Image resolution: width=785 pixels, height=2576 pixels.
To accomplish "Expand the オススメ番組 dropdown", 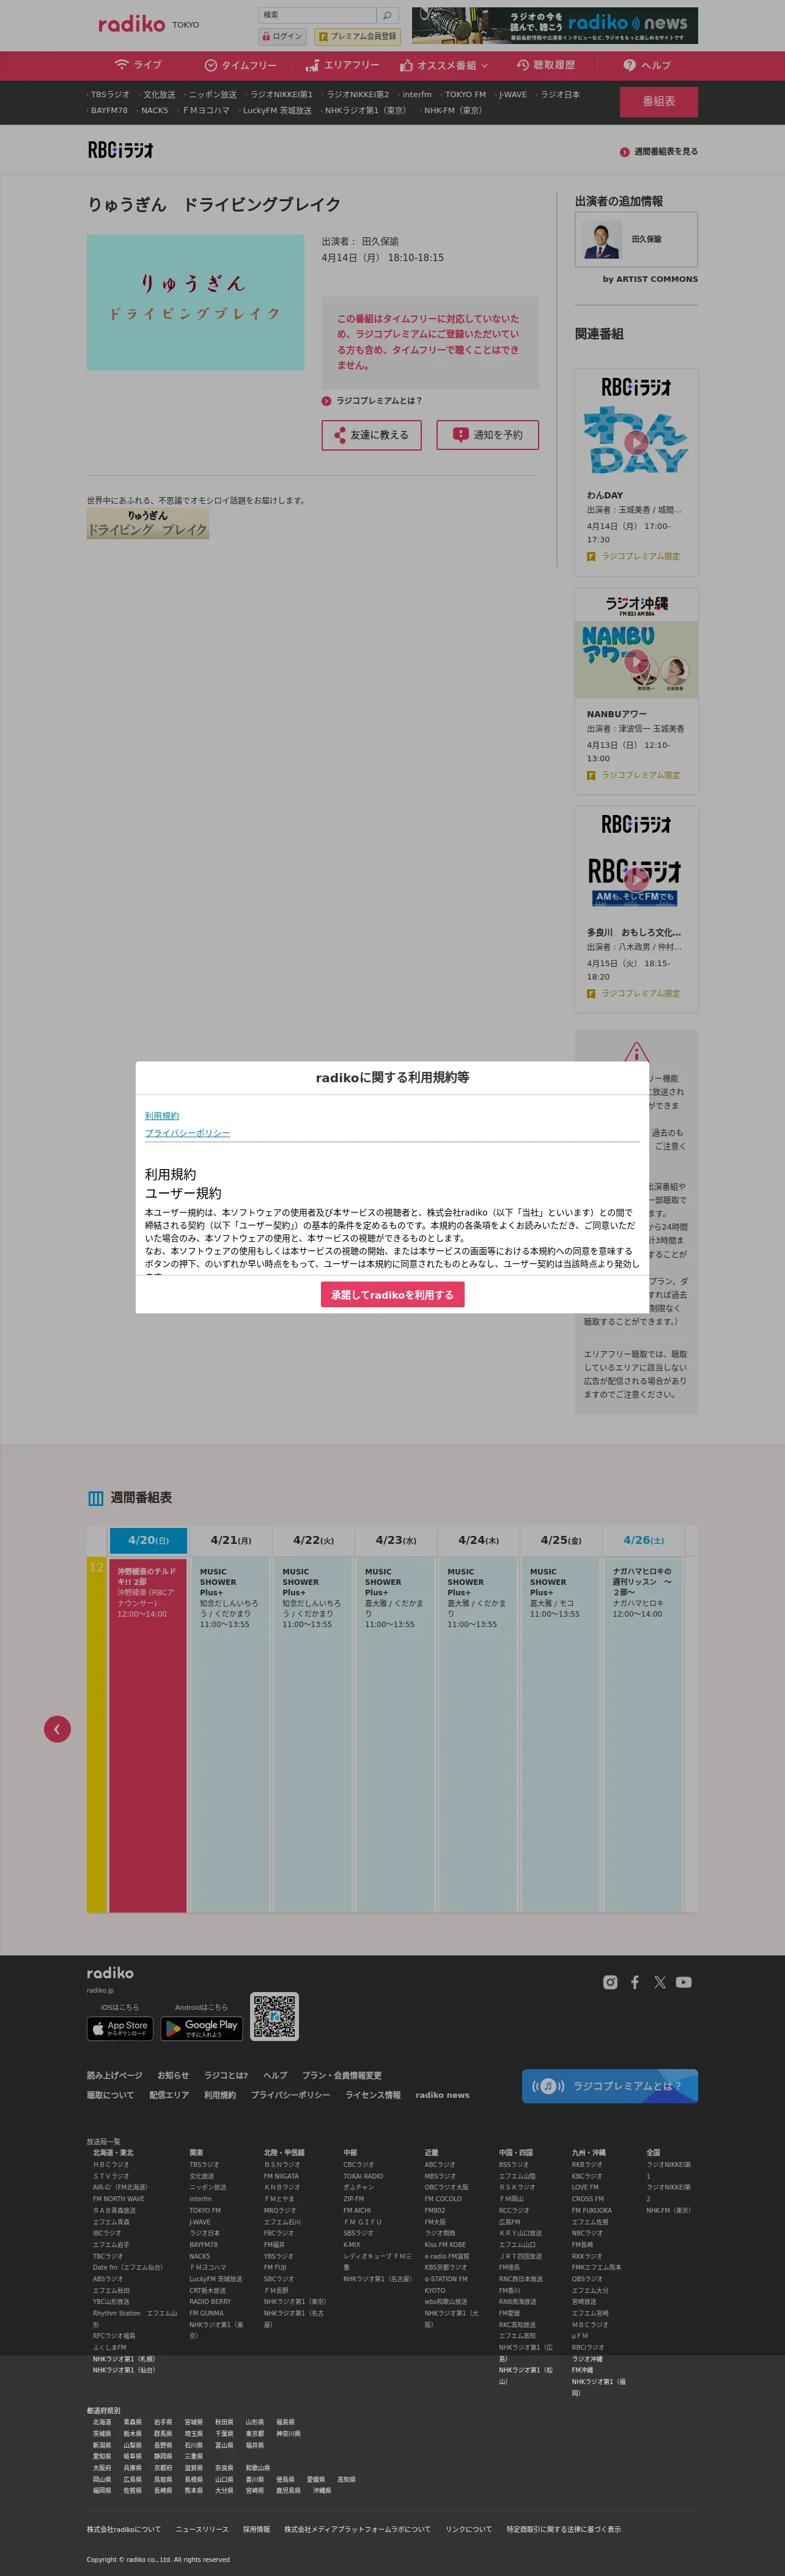I will pyautogui.click(x=444, y=65).
